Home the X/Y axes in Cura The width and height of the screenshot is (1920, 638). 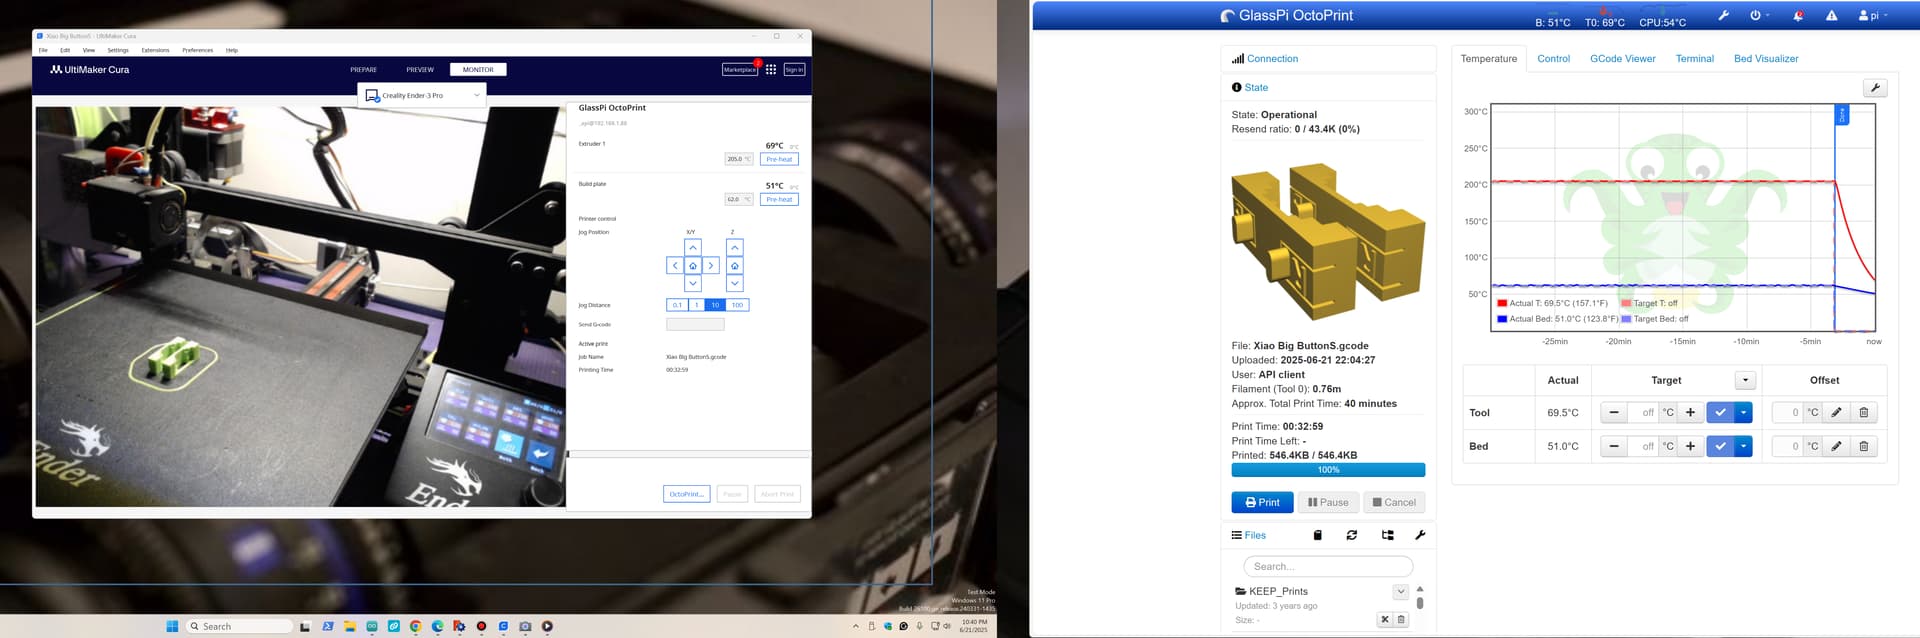pos(693,266)
